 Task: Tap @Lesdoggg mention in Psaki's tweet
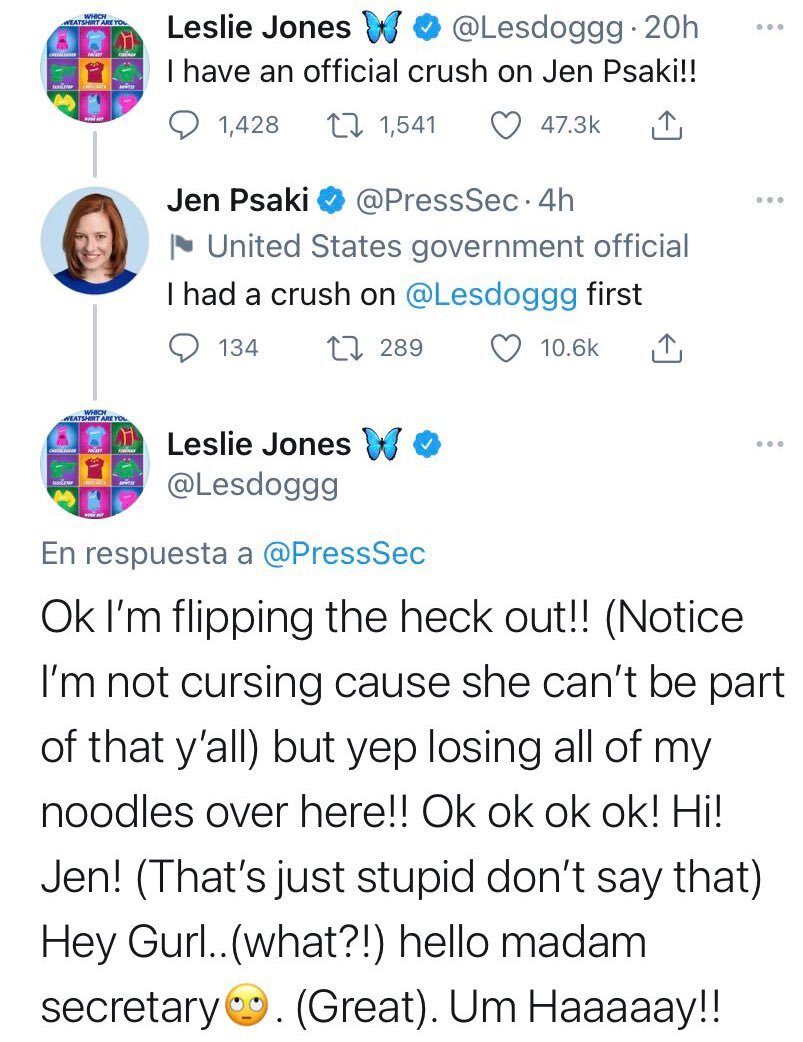click(x=492, y=294)
